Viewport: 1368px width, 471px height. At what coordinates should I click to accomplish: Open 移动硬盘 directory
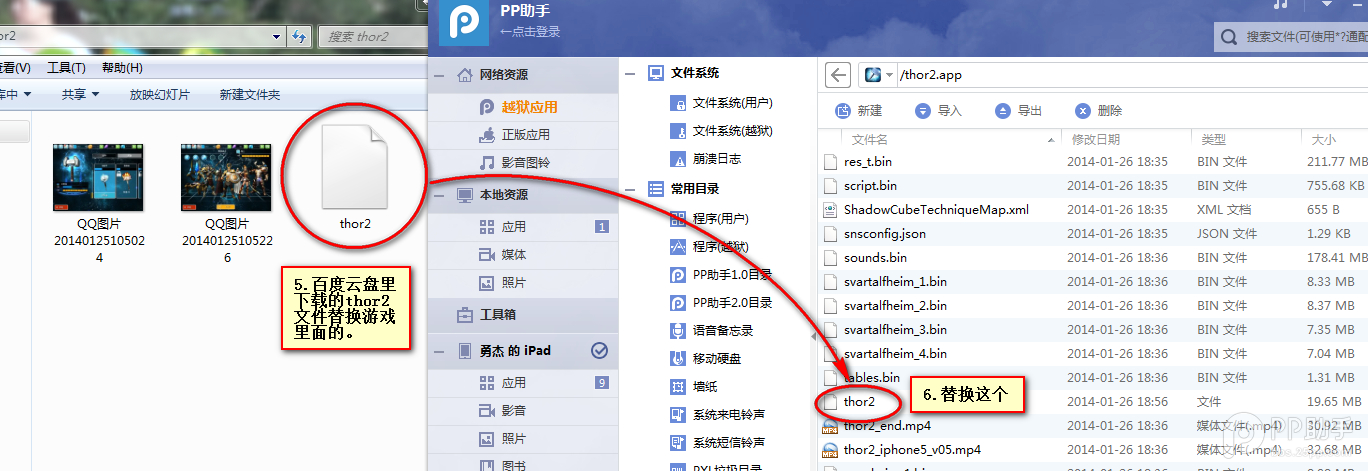[x=717, y=359]
